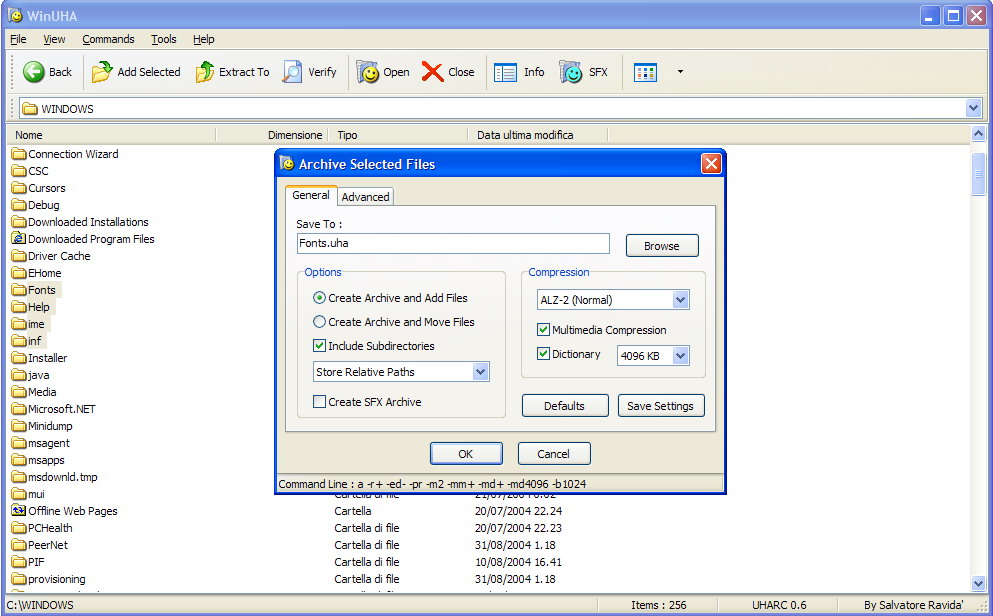Click the Info toolbar icon
The height and width of the screenshot is (616, 993).
[506, 72]
